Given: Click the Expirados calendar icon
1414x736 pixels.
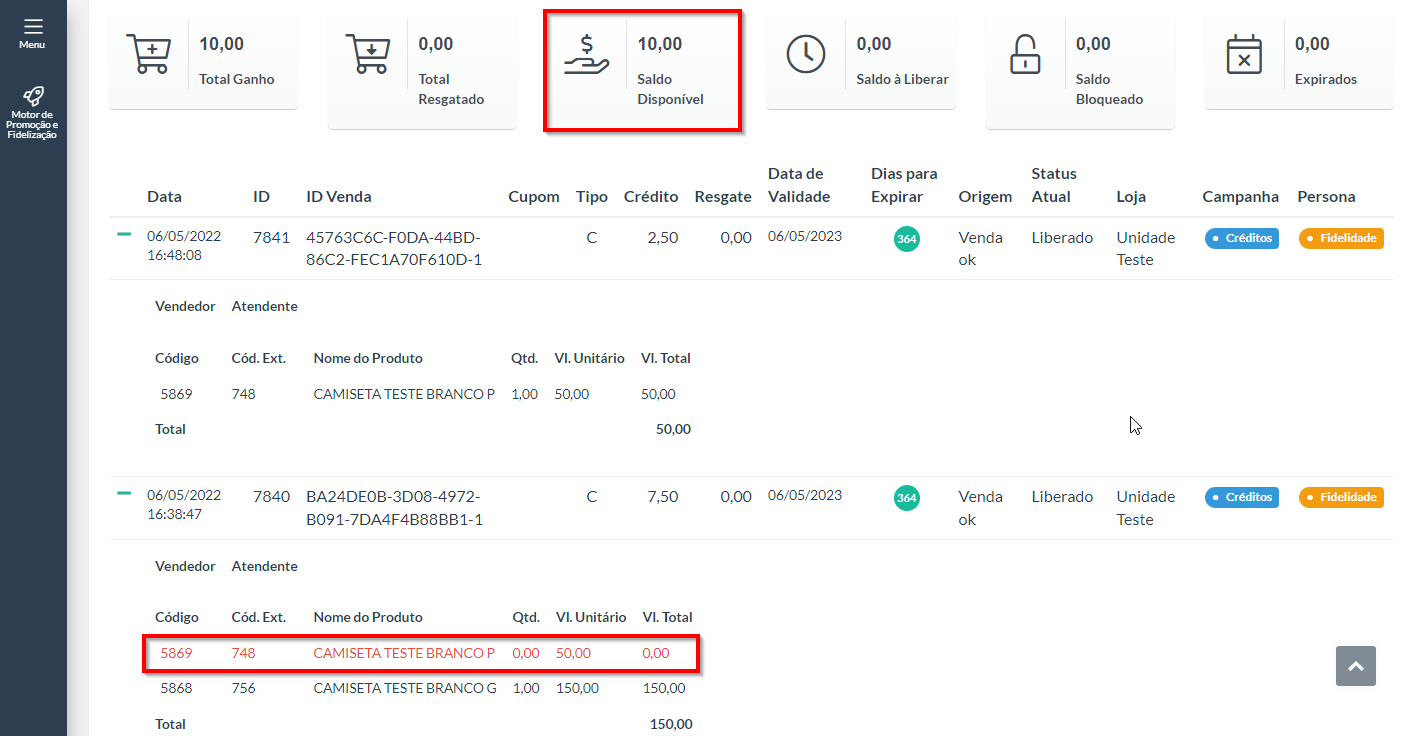Looking at the screenshot, I should coord(1244,54).
